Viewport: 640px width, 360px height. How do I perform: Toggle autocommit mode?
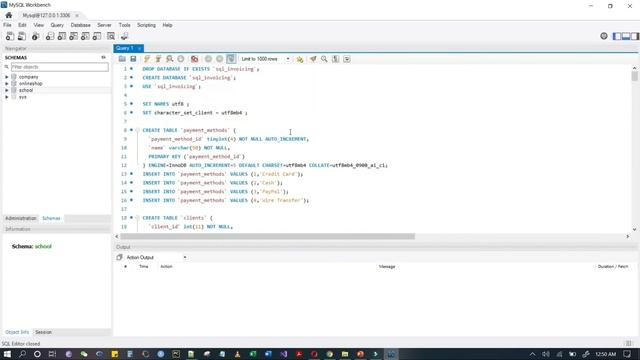[231, 59]
